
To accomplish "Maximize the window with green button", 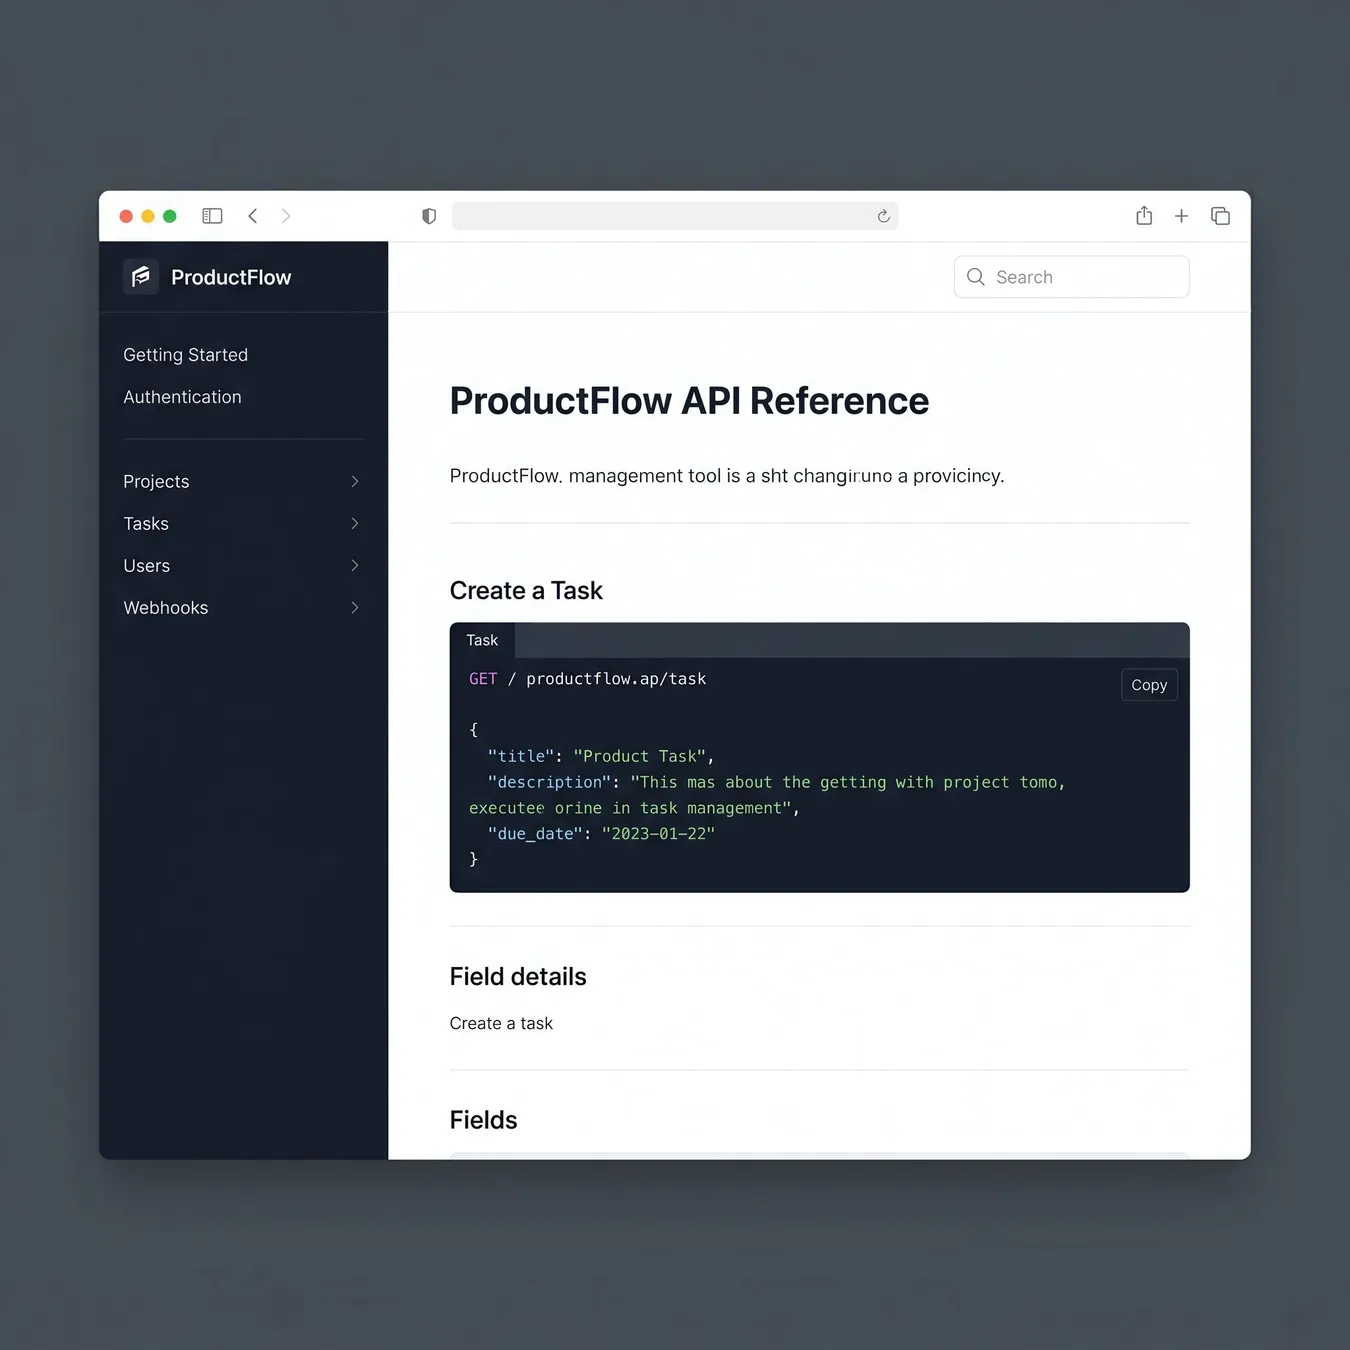I will [x=170, y=216].
